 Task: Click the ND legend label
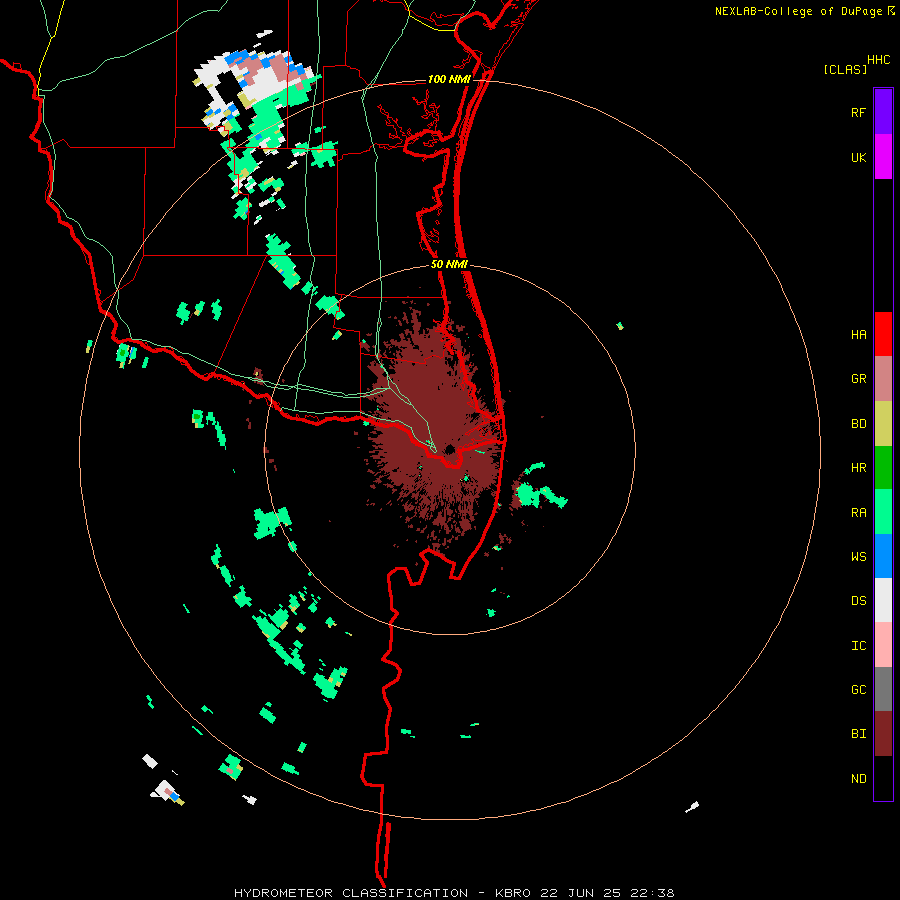pos(858,778)
